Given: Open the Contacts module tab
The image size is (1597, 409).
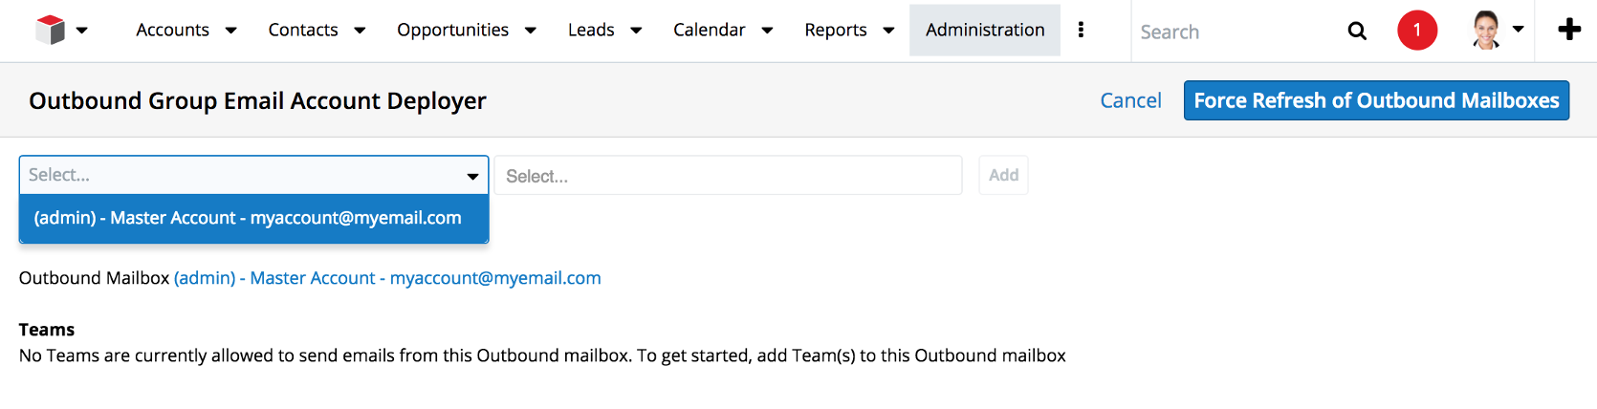Looking at the screenshot, I should click(303, 30).
